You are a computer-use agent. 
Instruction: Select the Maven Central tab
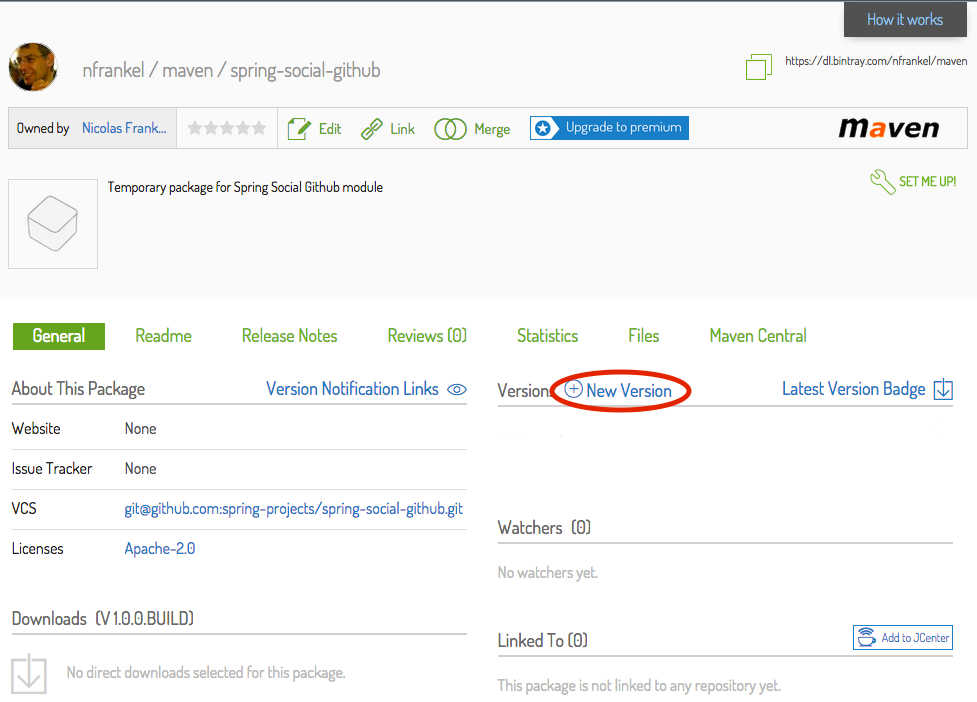757,336
